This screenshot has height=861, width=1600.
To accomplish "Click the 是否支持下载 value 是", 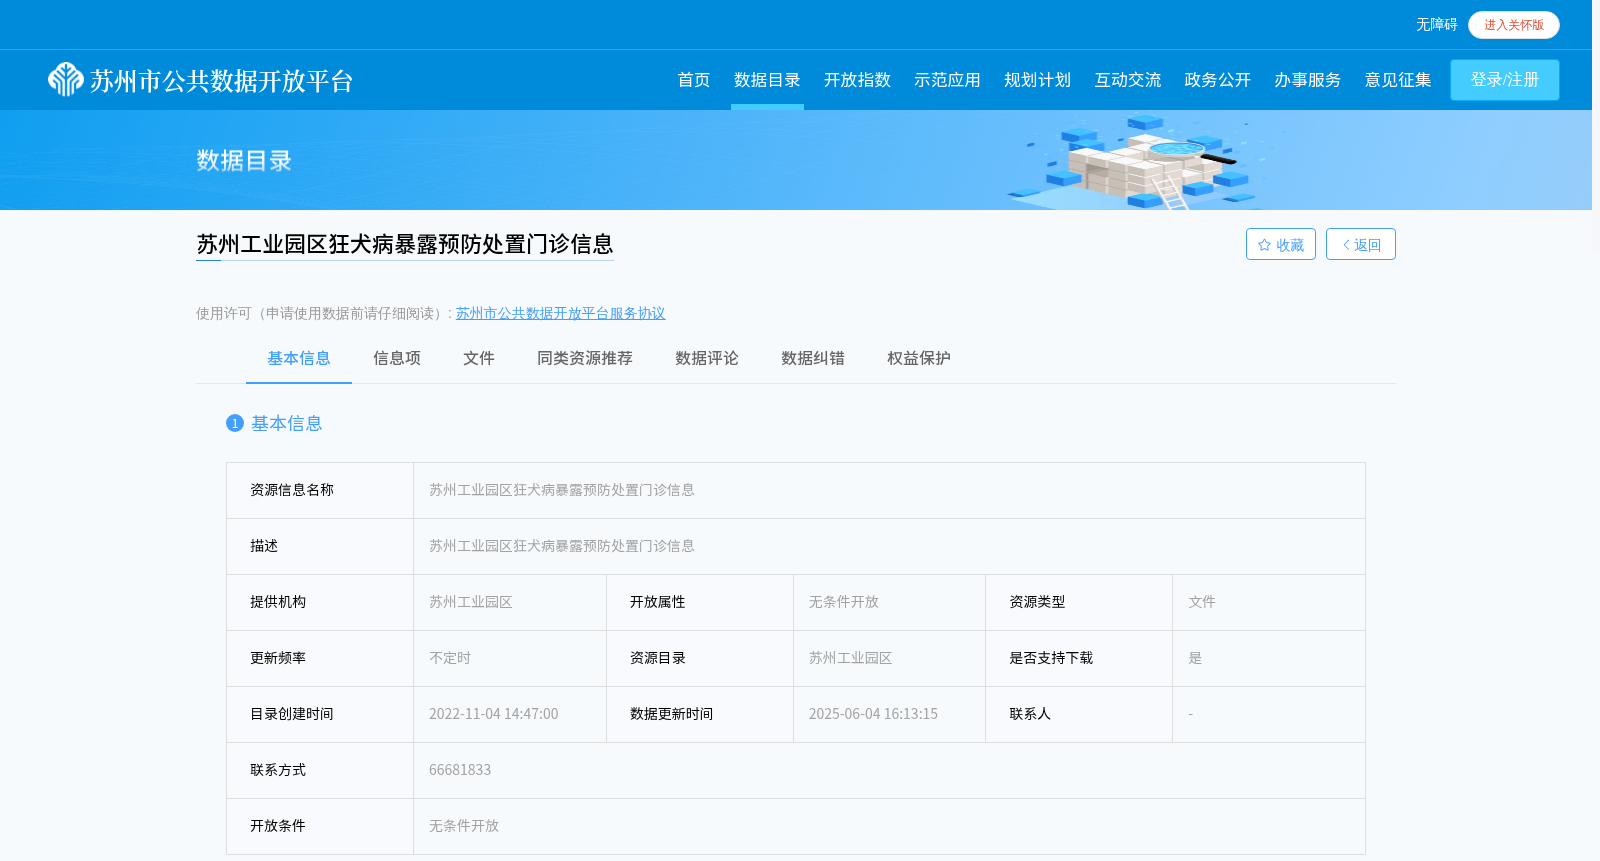I will (x=1195, y=658).
